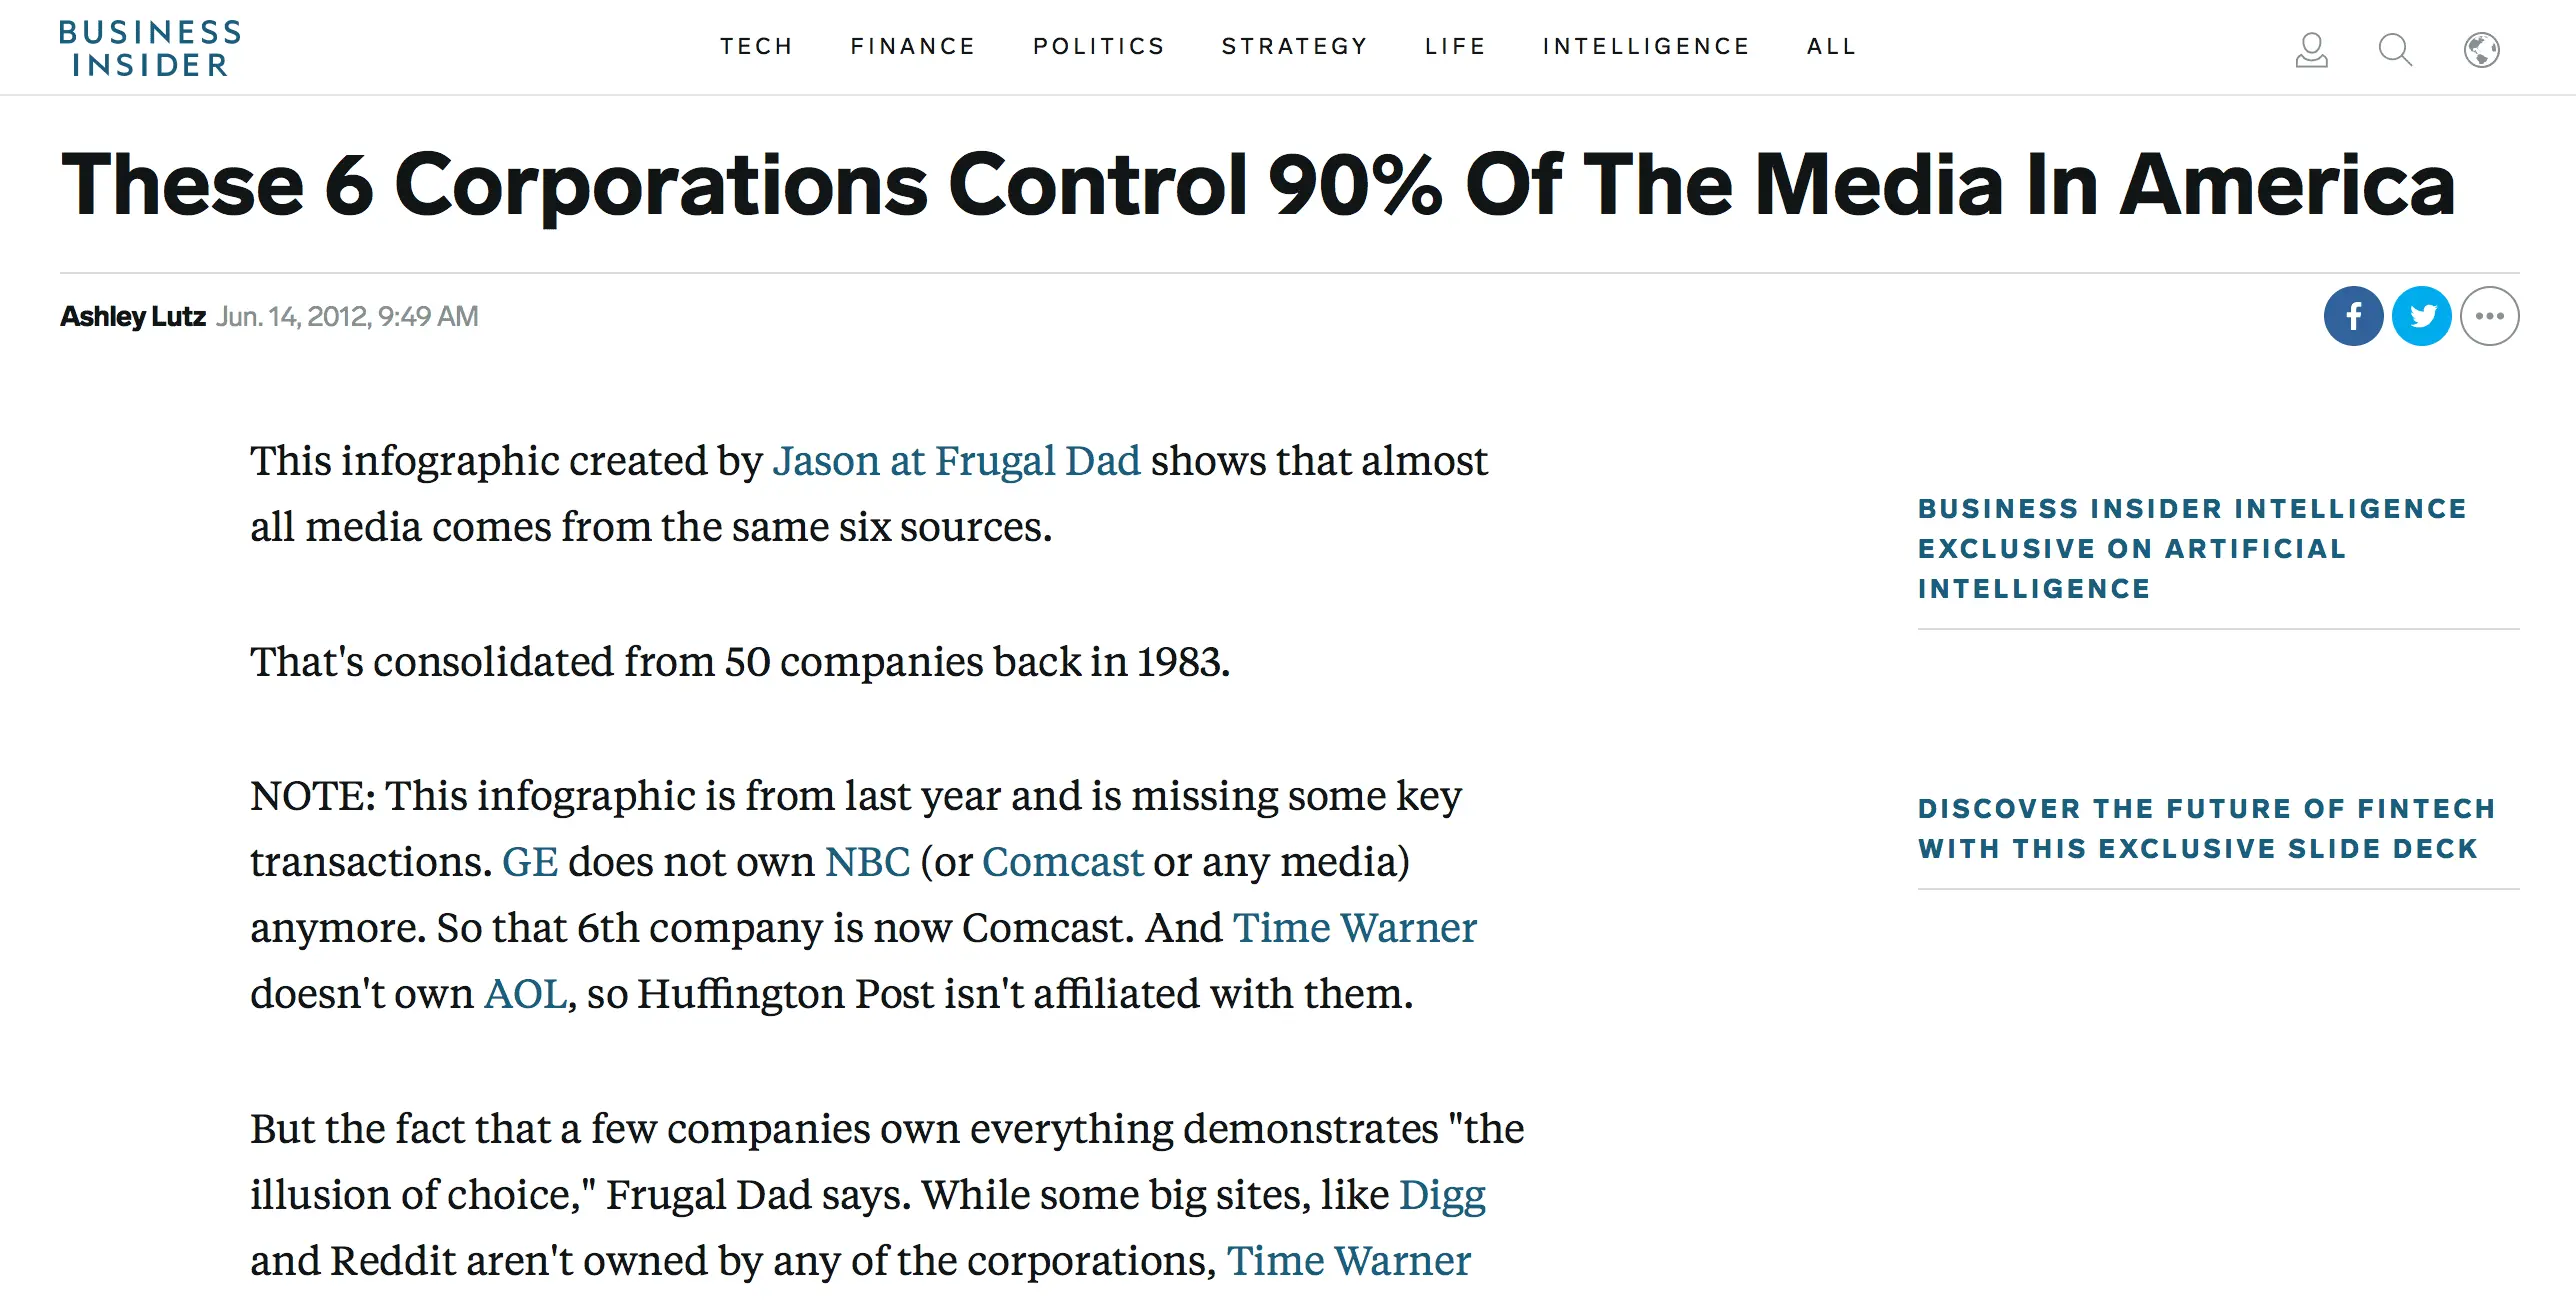Open the search magnifier icon
The width and height of the screenshot is (2576, 1308).
[x=2395, y=50]
